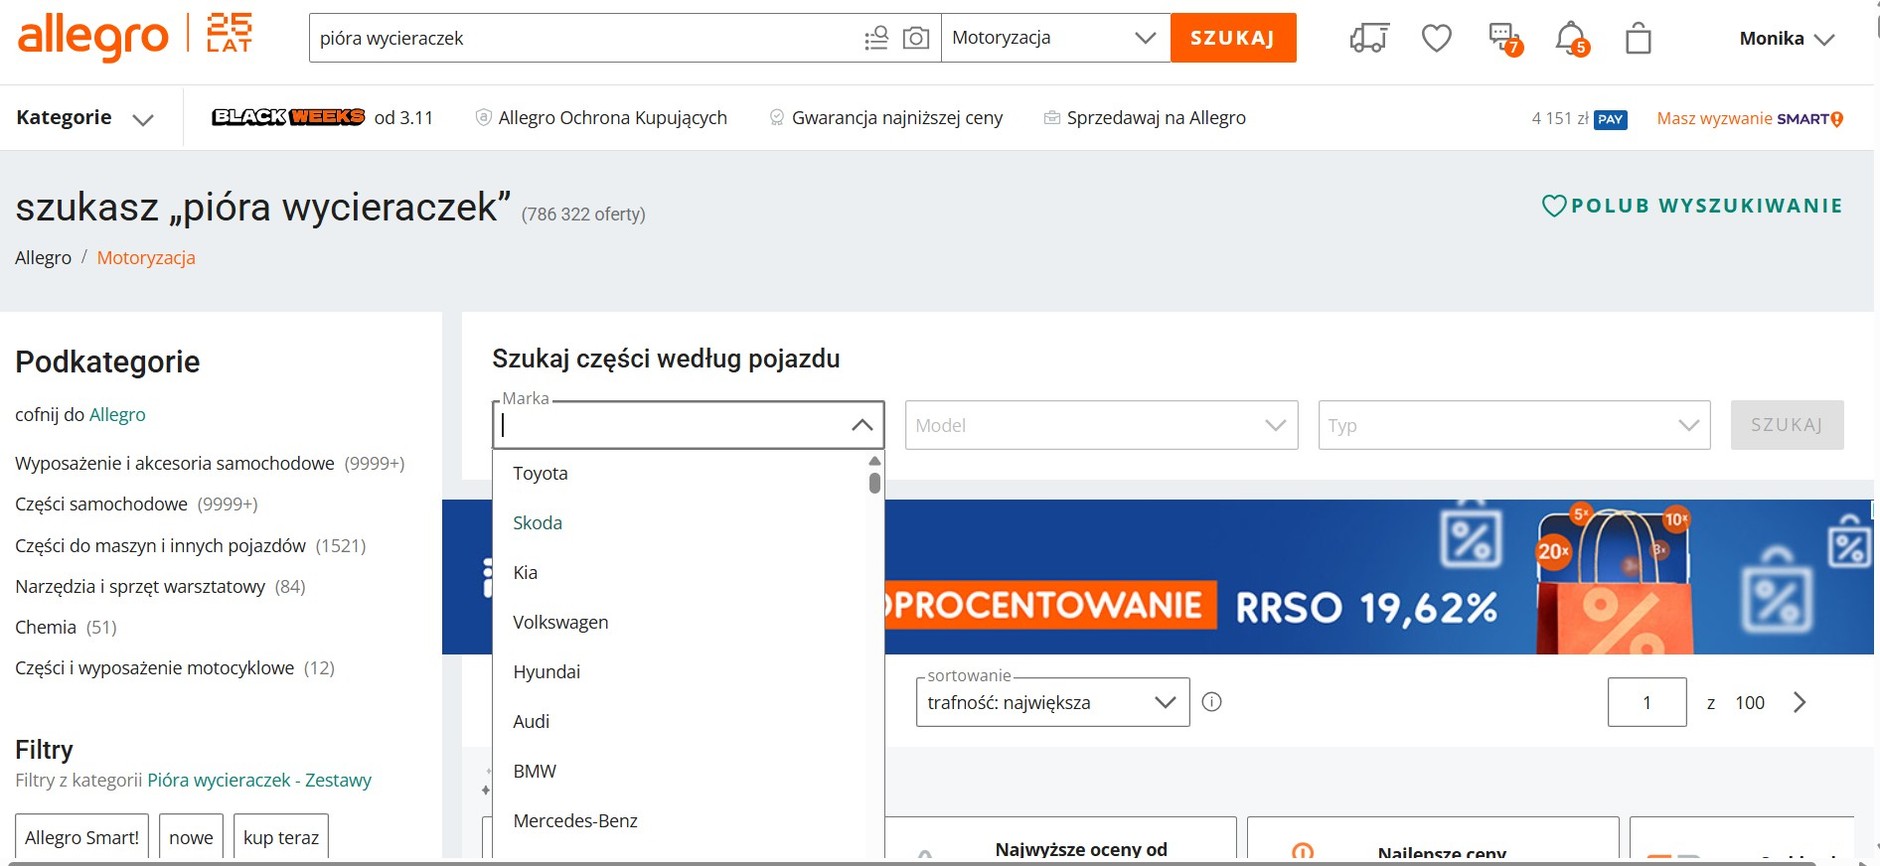
Task: Click the sorting info icon
Action: coord(1212,702)
